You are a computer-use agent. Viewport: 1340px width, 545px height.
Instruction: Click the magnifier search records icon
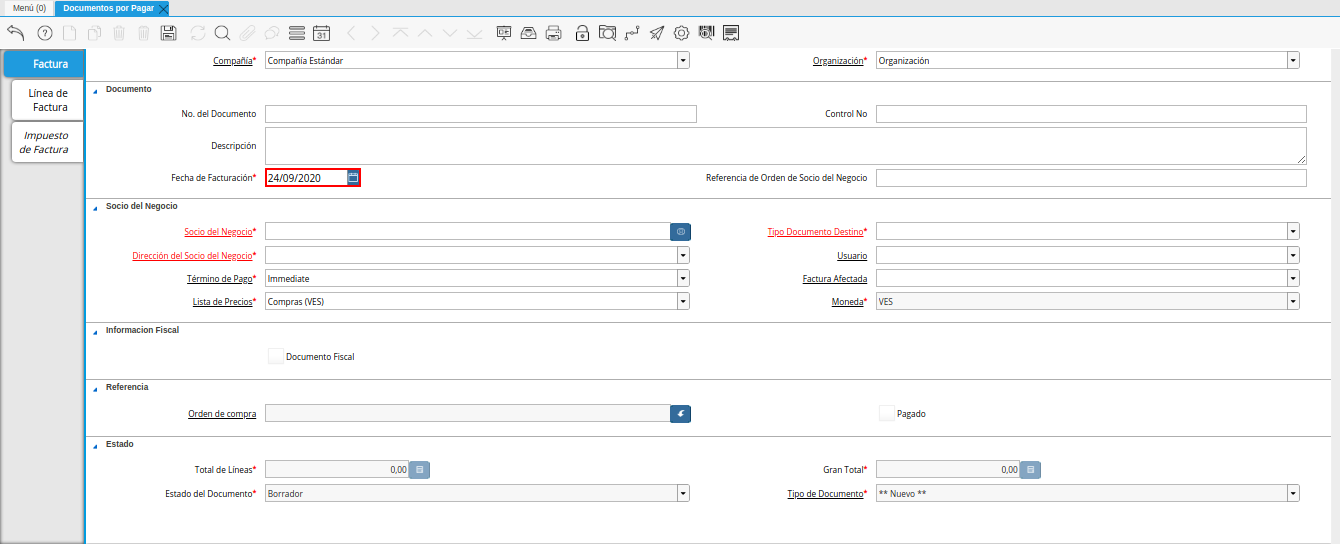222,33
